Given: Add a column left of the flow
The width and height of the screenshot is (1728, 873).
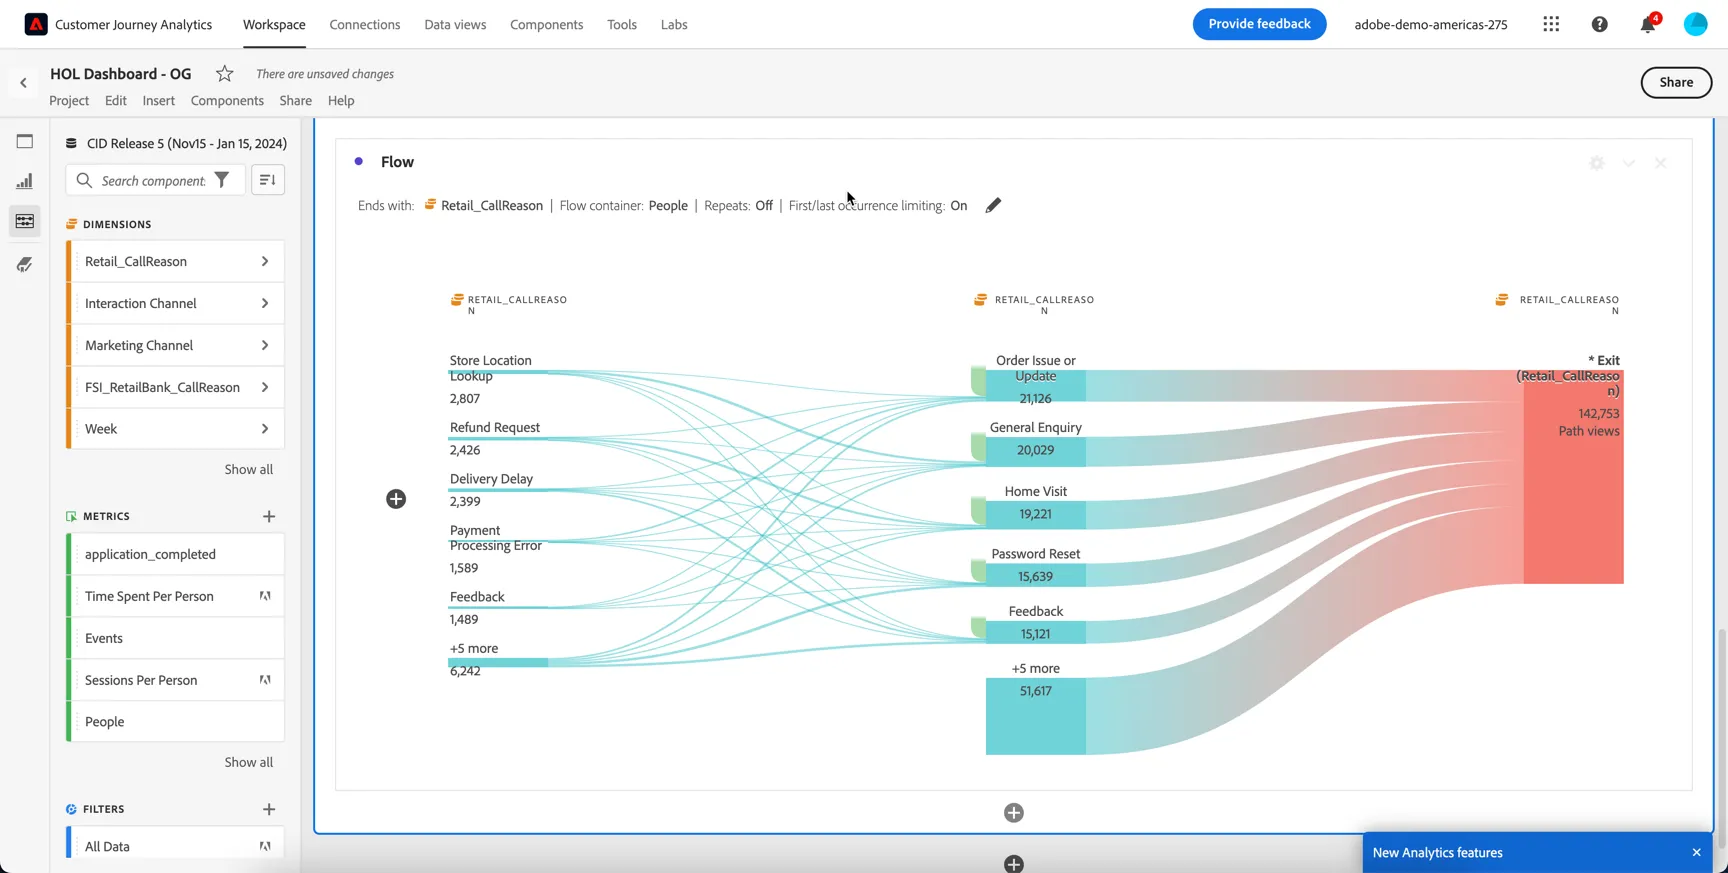Looking at the screenshot, I should click(x=396, y=499).
